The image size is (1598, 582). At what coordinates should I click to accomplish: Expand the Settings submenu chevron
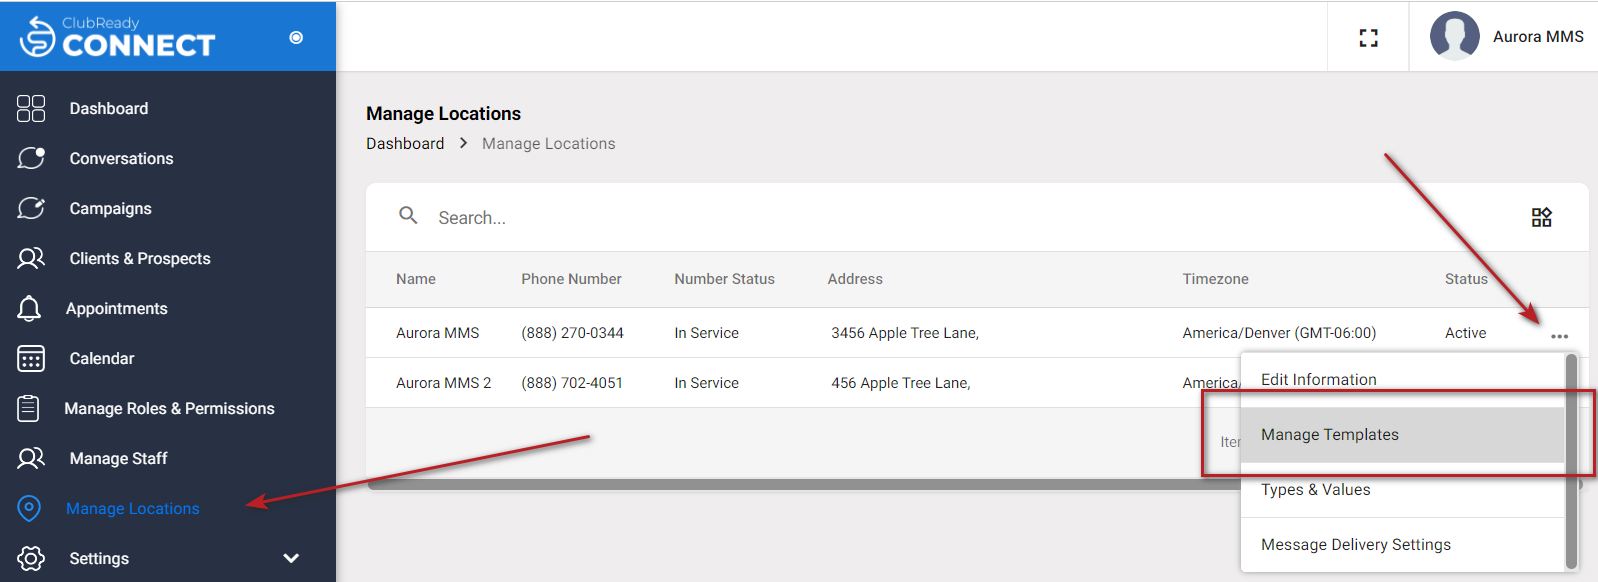tap(291, 558)
